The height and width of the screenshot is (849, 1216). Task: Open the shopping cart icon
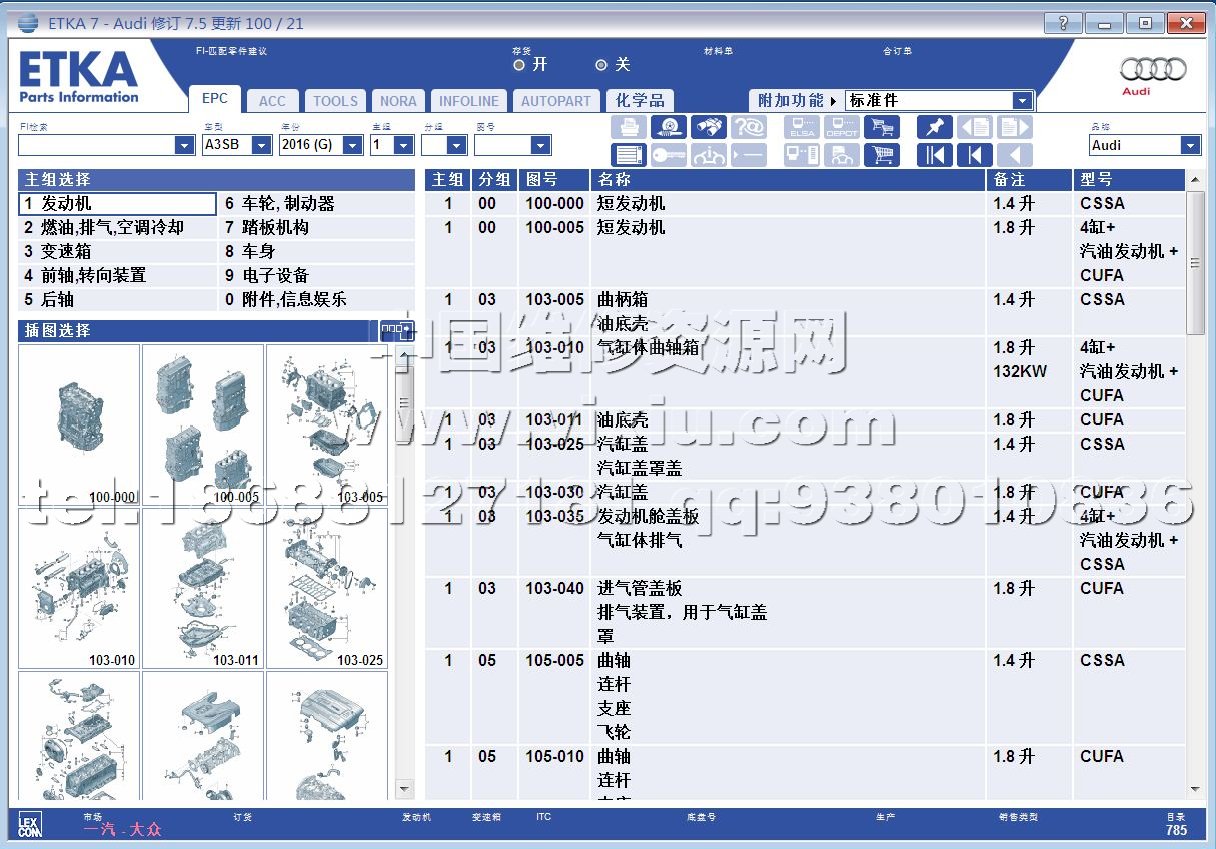(882, 155)
